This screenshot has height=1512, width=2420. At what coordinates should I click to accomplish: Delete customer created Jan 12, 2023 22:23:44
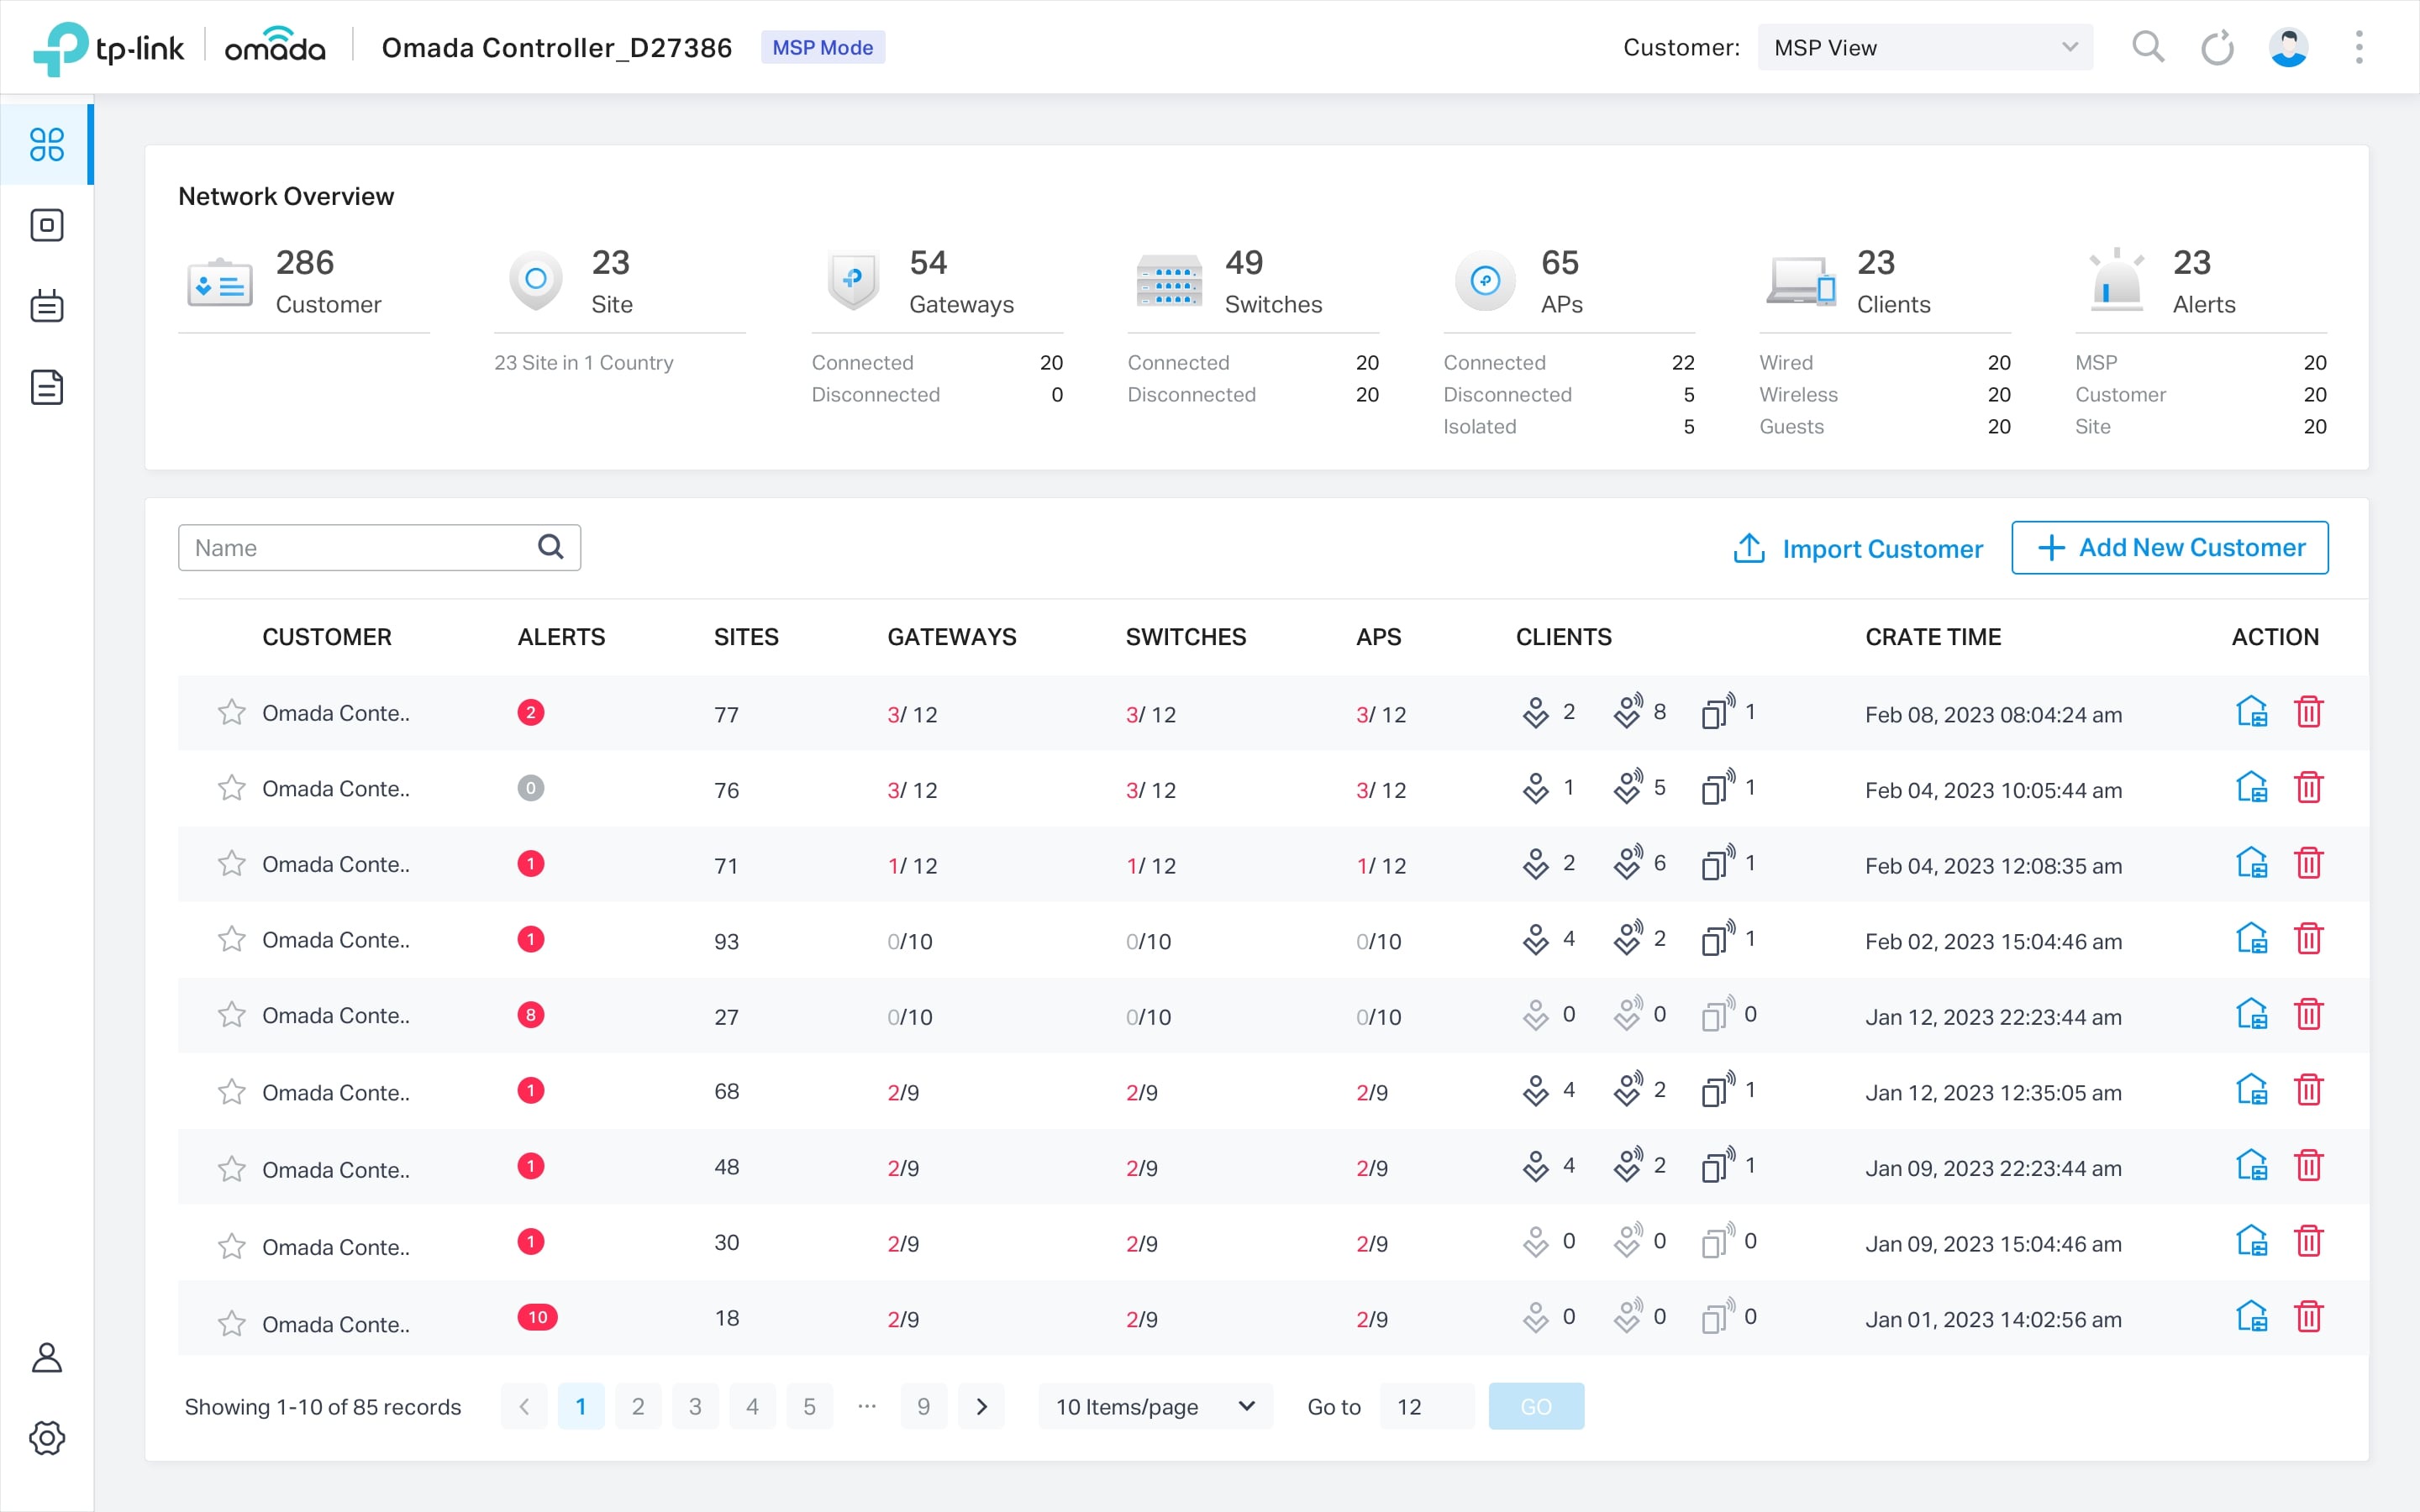[2309, 1015]
